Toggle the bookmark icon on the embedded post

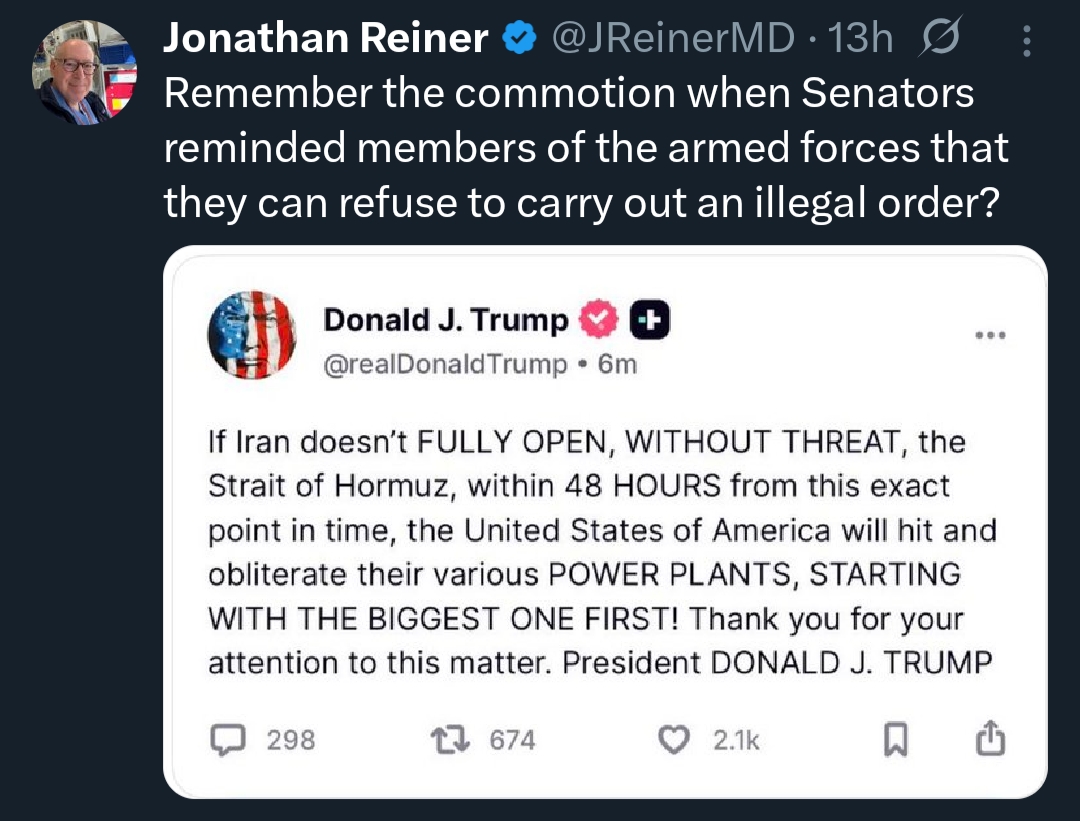[x=895, y=739]
